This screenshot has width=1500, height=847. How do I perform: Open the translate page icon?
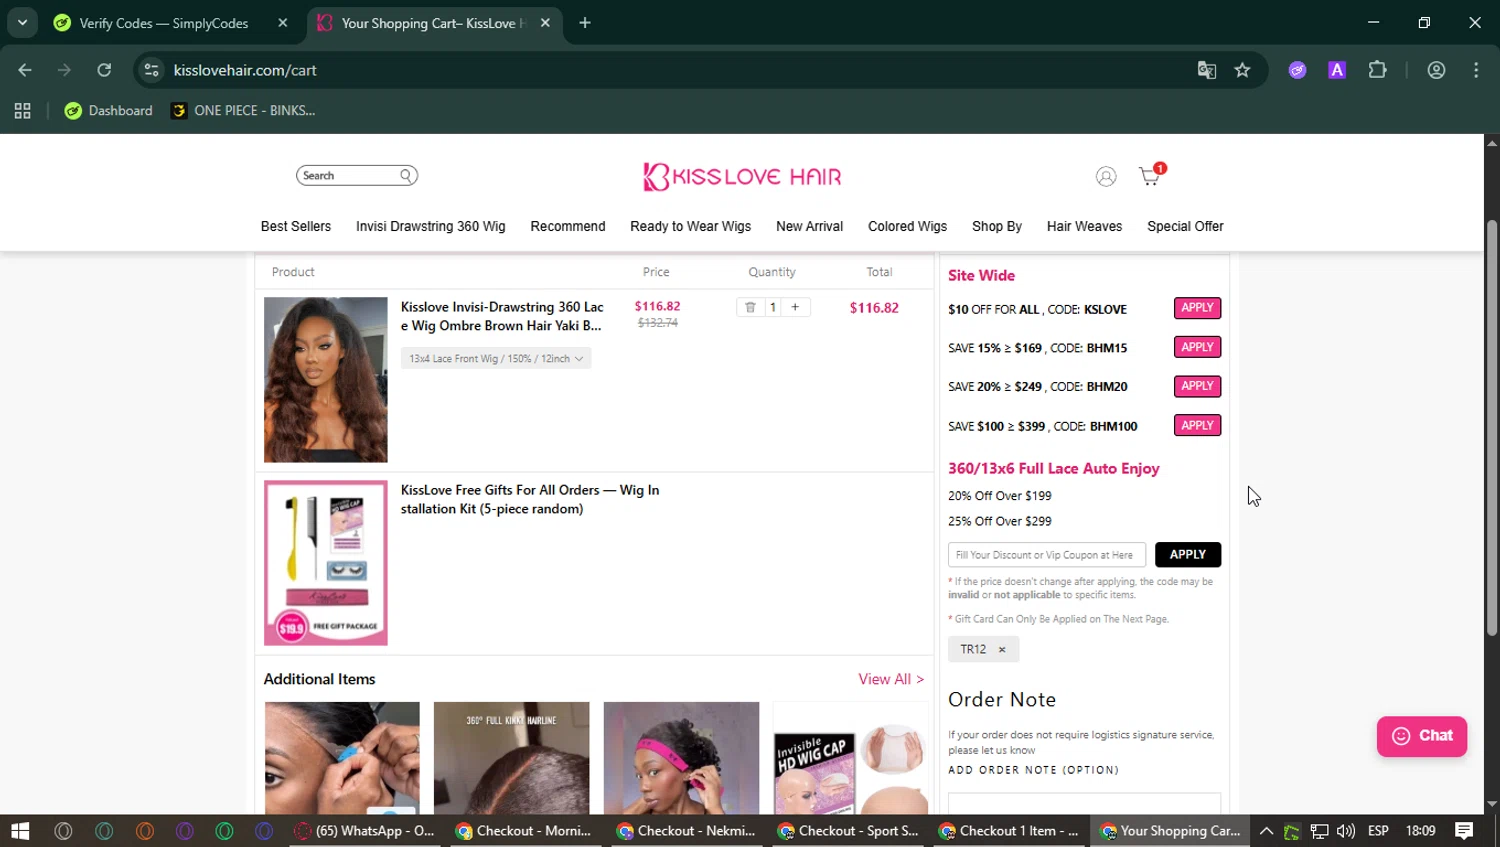pyautogui.click(x=1207, y=70)
